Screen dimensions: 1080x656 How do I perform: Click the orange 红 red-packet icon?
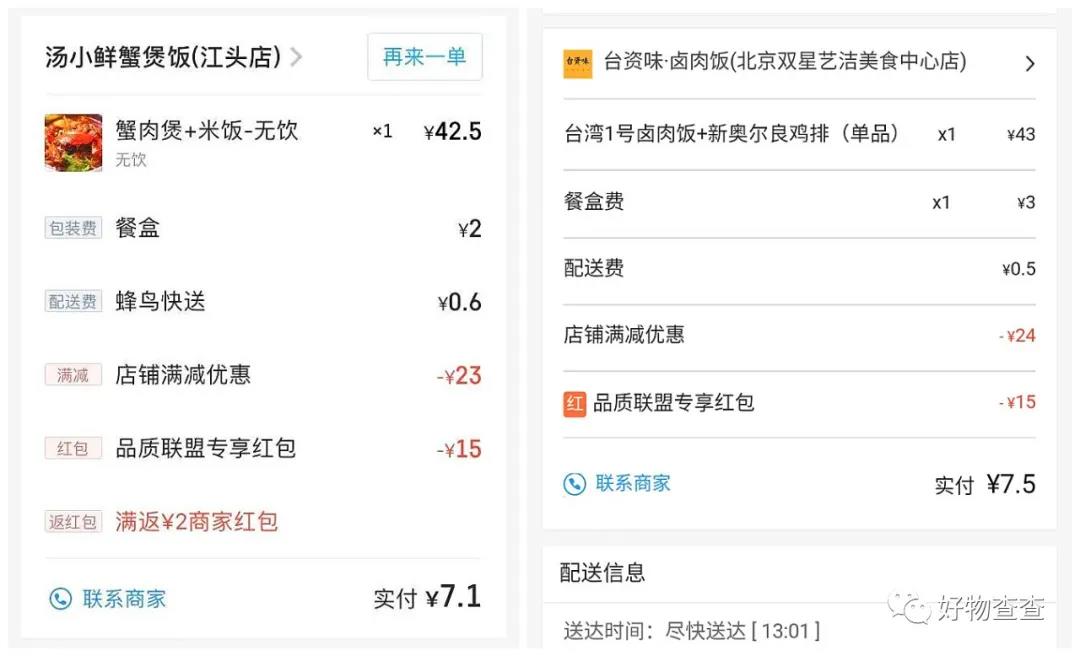574,403
